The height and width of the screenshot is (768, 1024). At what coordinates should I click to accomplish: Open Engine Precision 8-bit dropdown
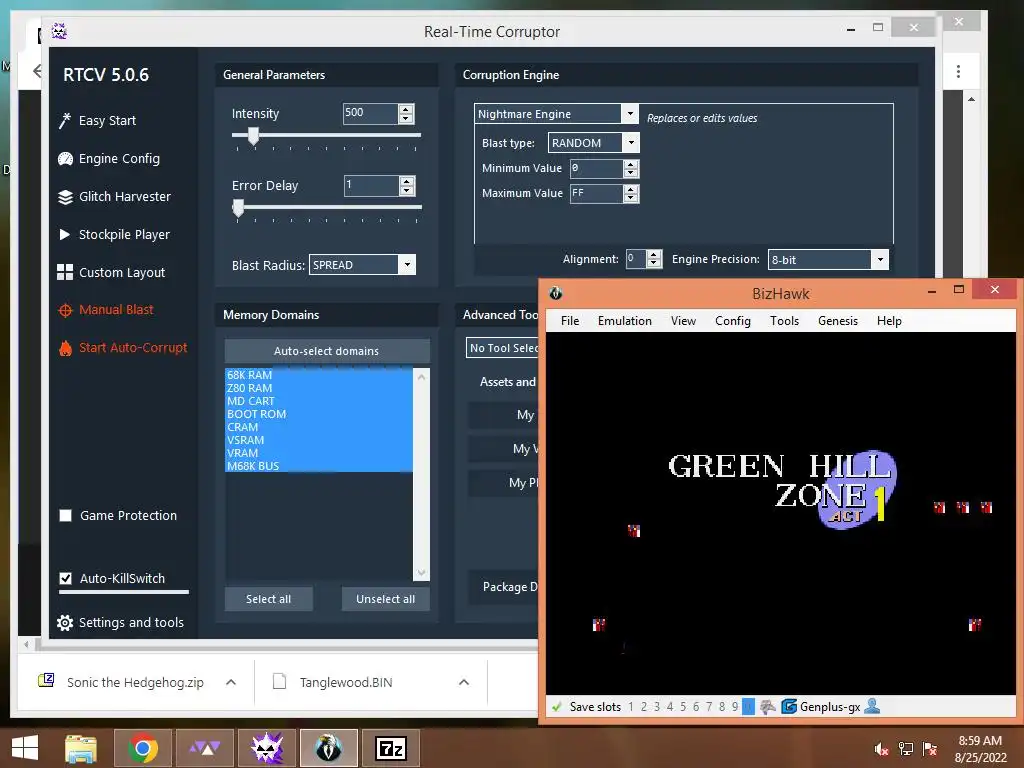pyautogui.click(x=880, y=259)
